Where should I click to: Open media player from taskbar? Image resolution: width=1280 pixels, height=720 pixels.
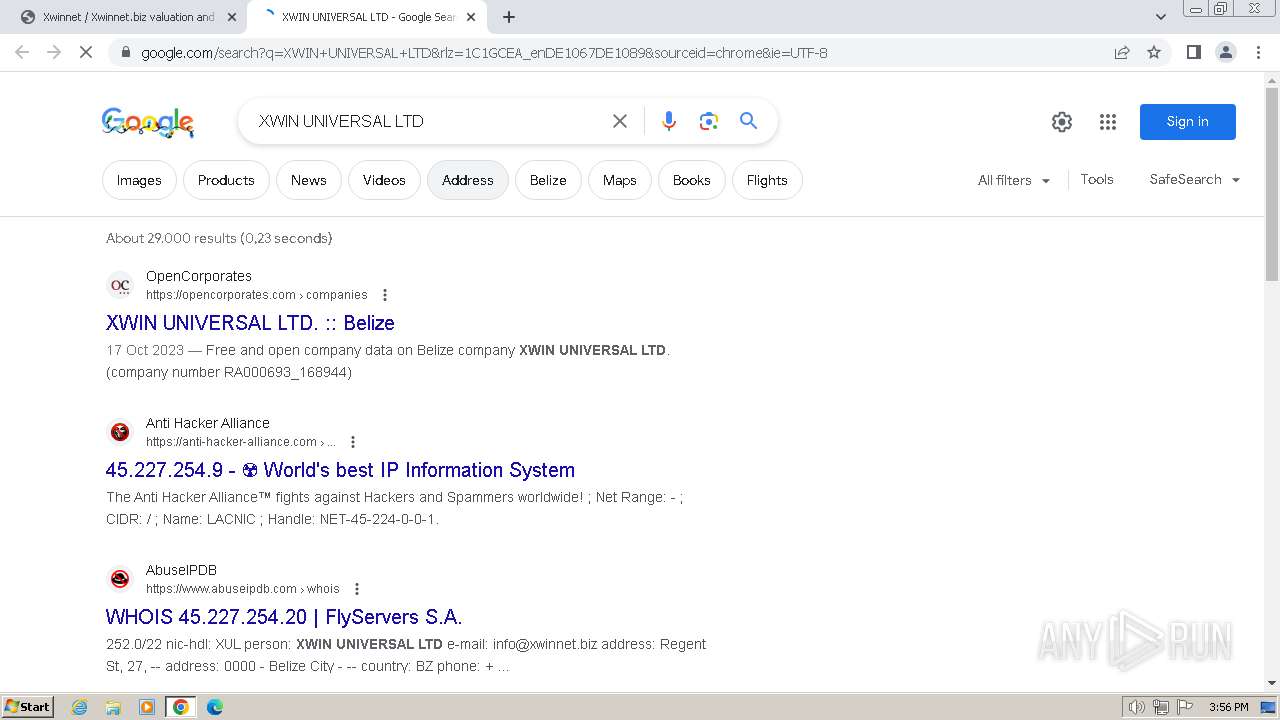point(147,707)
